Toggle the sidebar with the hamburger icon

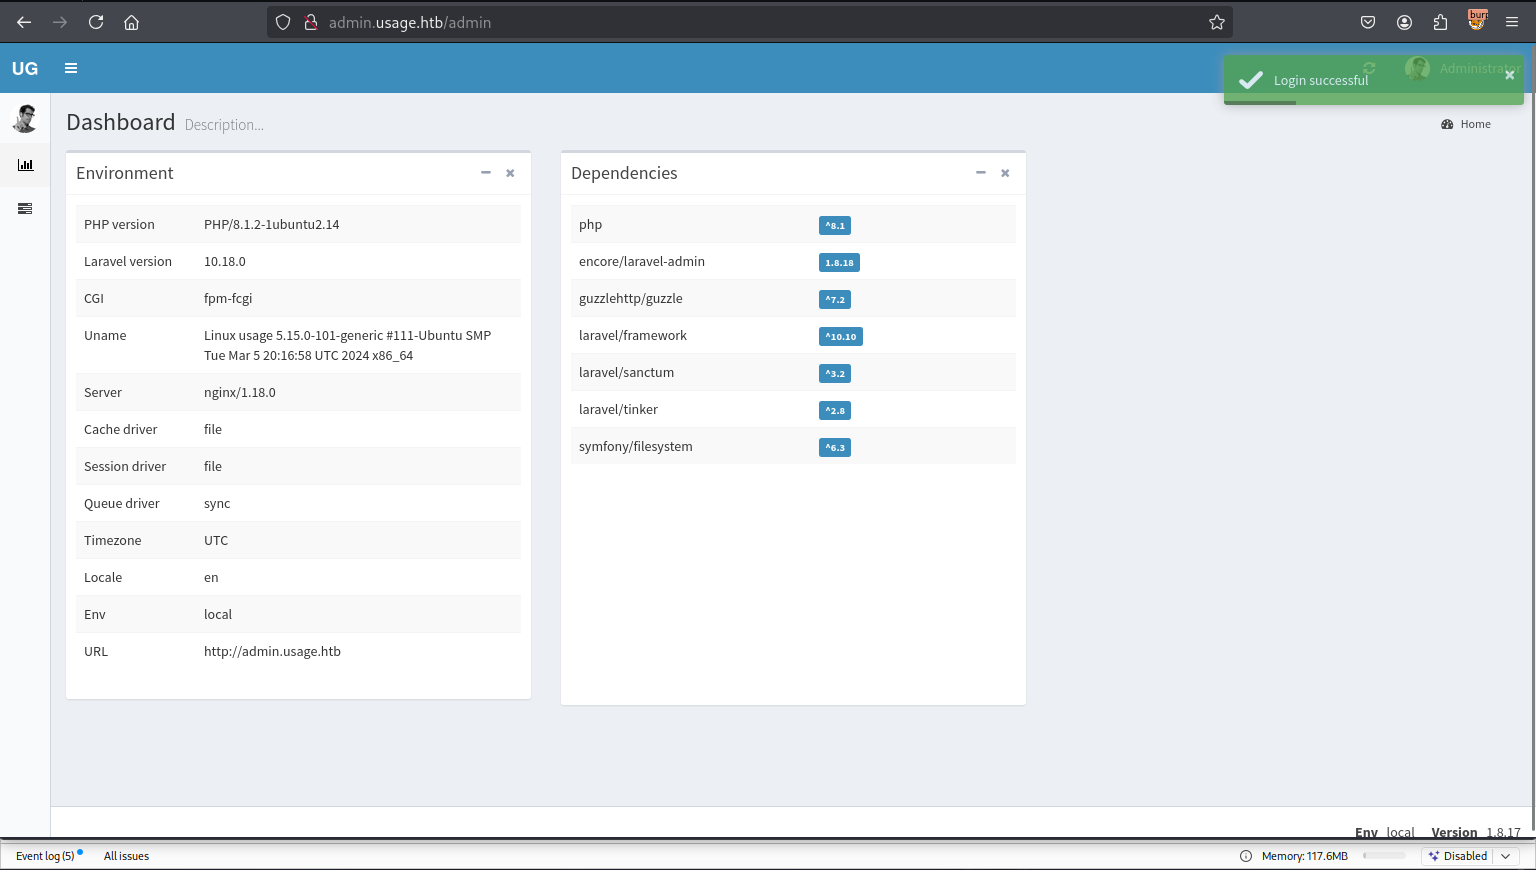71,68
